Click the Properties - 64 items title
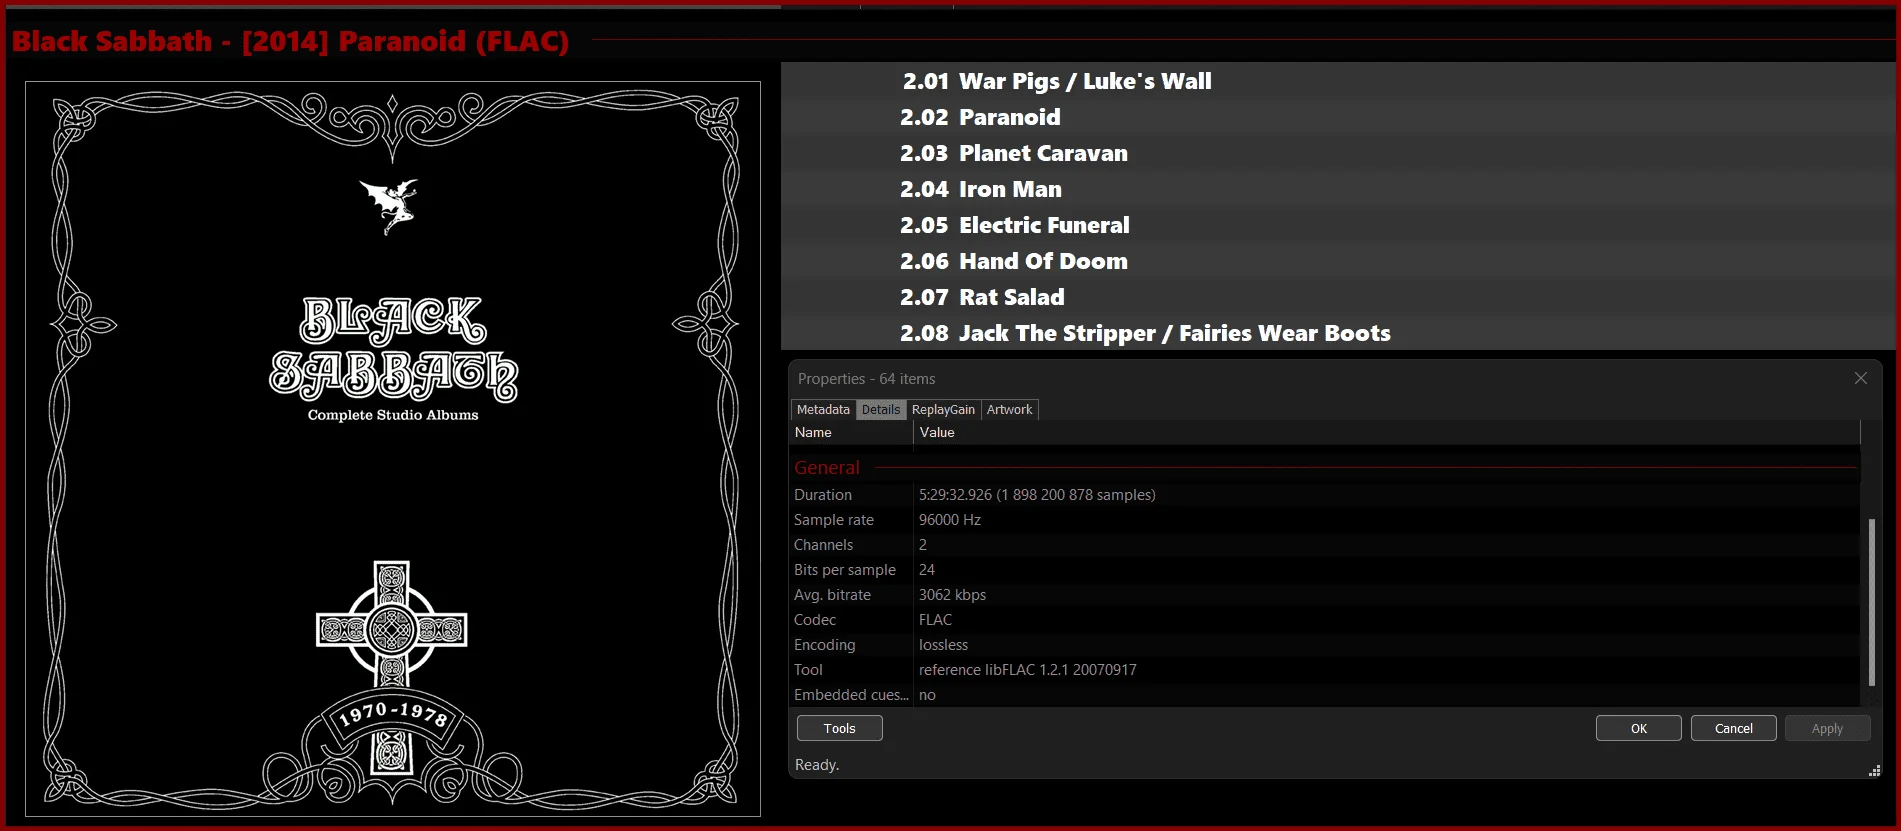 tap(866, 379)
